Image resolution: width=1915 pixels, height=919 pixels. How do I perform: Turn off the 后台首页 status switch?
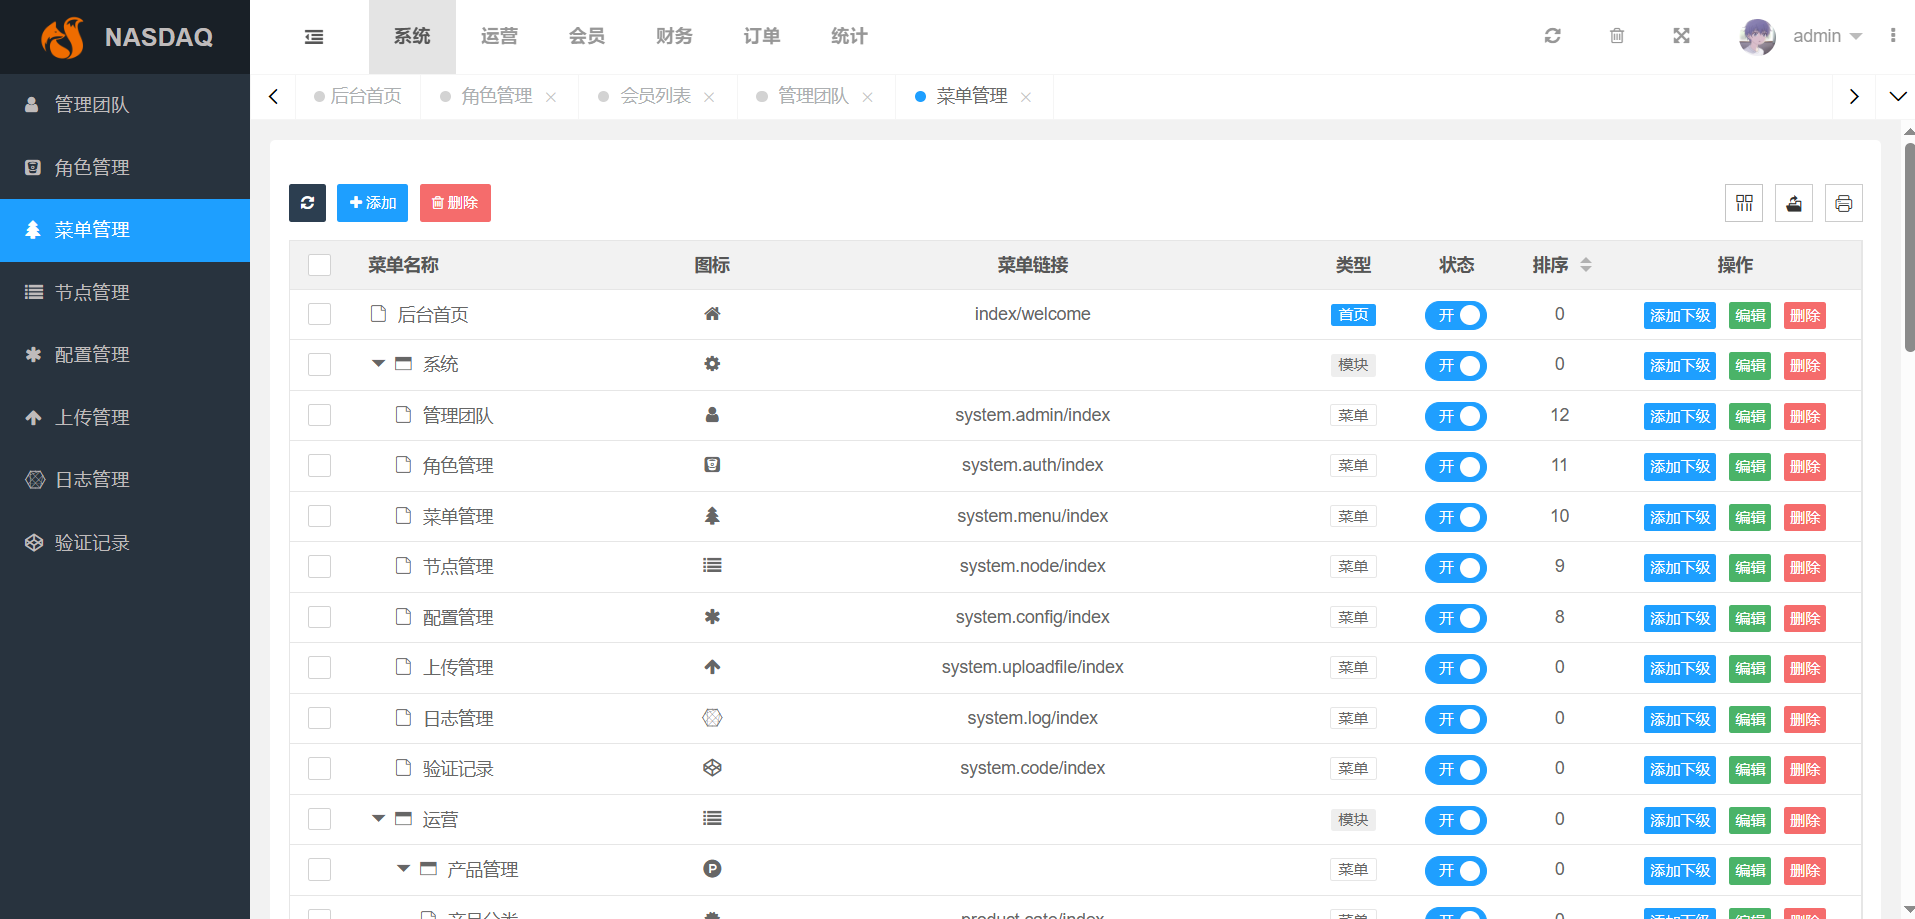[1455, 315]
